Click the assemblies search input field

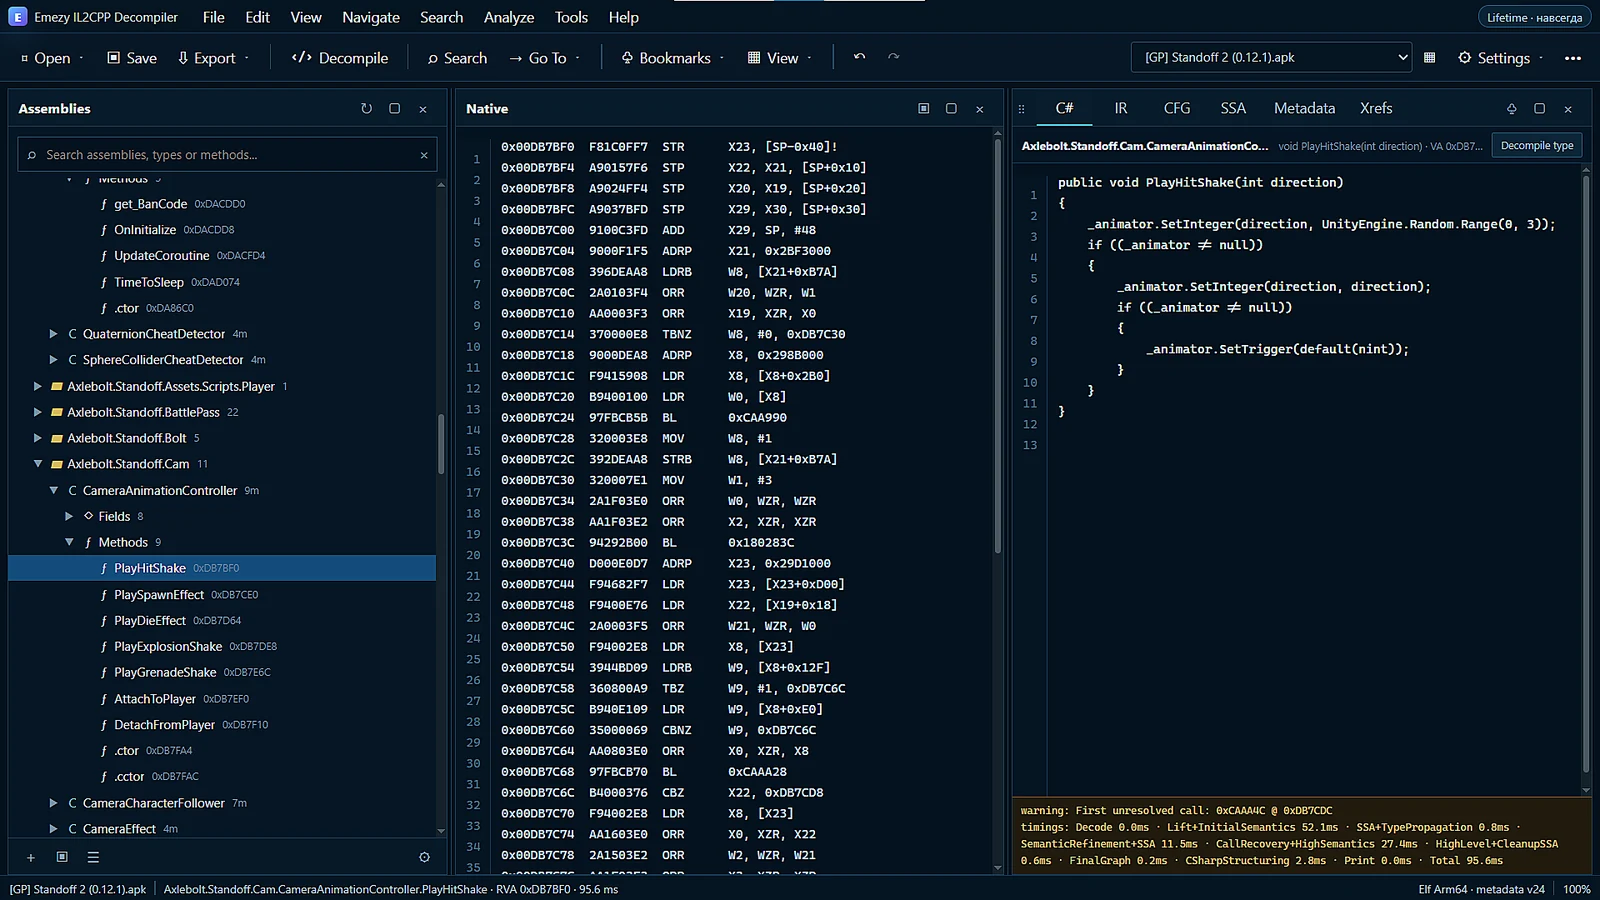228,155
